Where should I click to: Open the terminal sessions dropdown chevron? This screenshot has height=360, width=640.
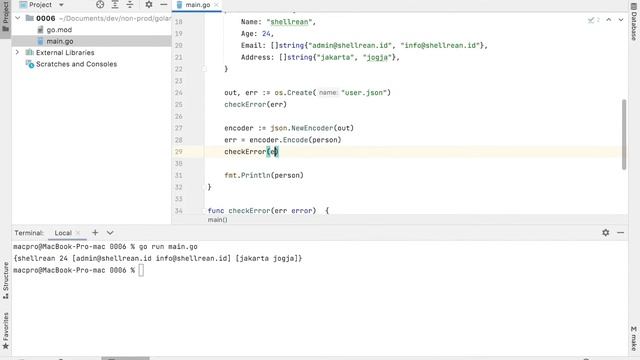coord(110,232)
